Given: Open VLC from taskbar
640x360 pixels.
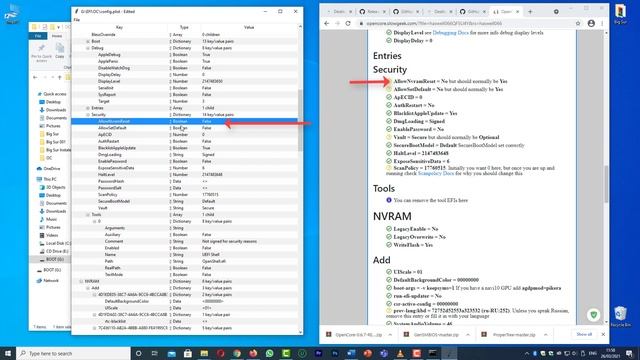Looking at the screenshot, I should click(400, 353).
